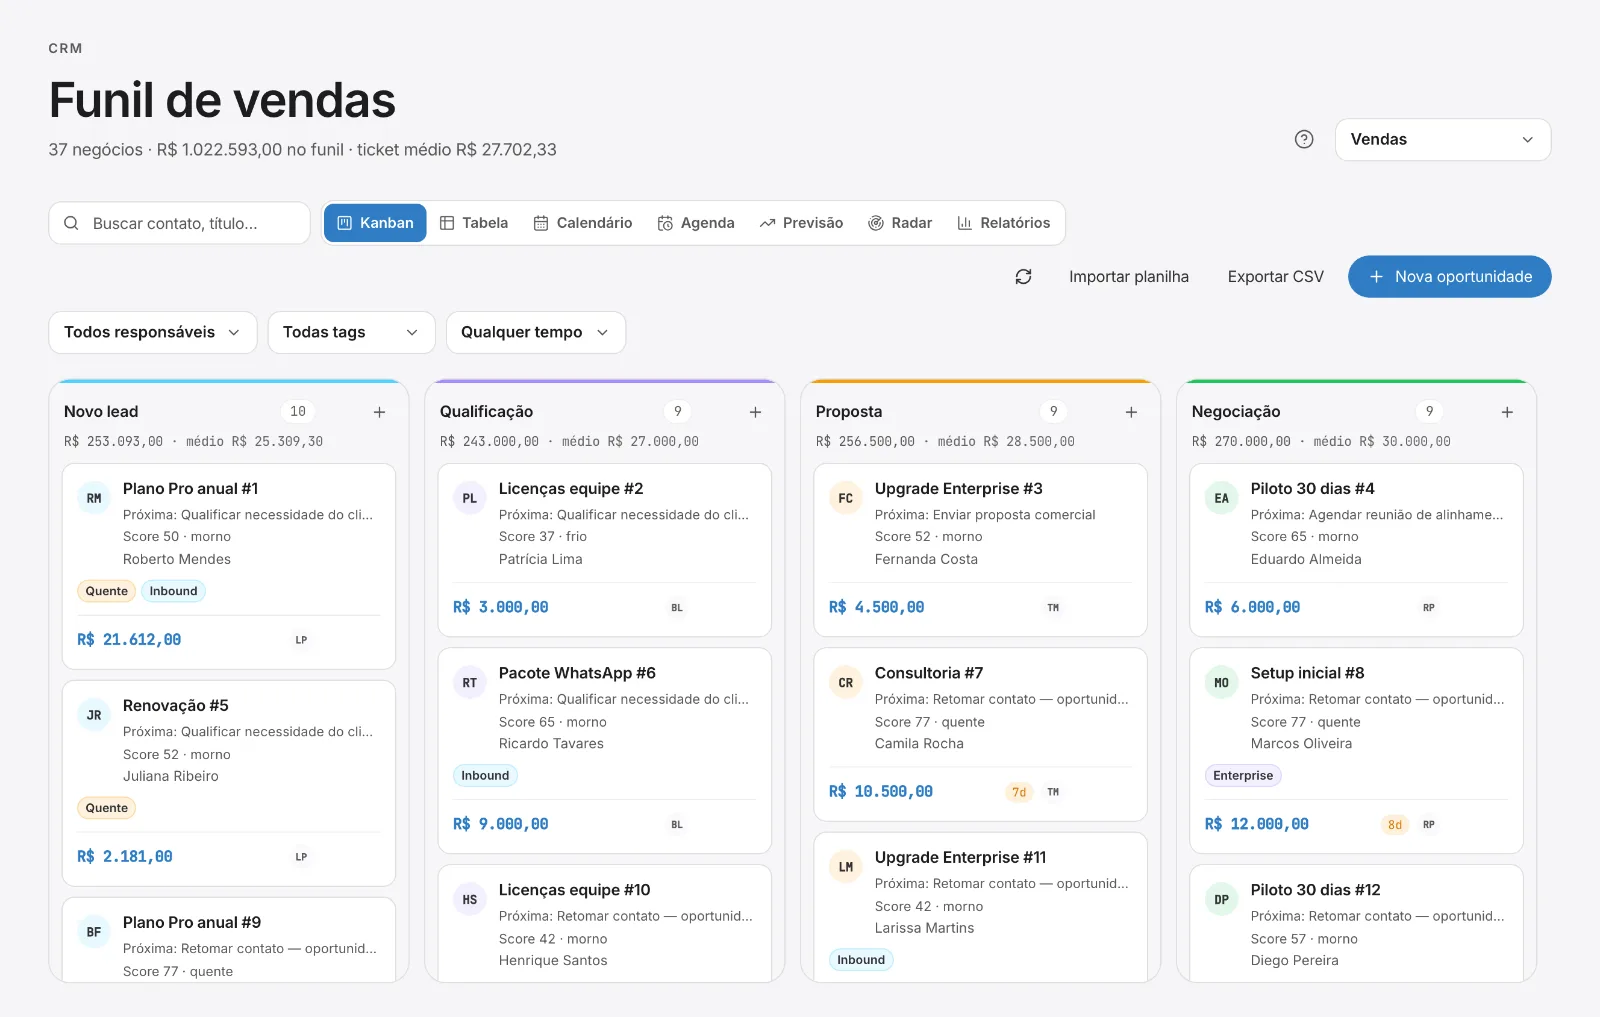Viewport: 1600px width, 1017px height.
Task: Open Todos responsáveis filter dropdown
Action: click(153, 333)
